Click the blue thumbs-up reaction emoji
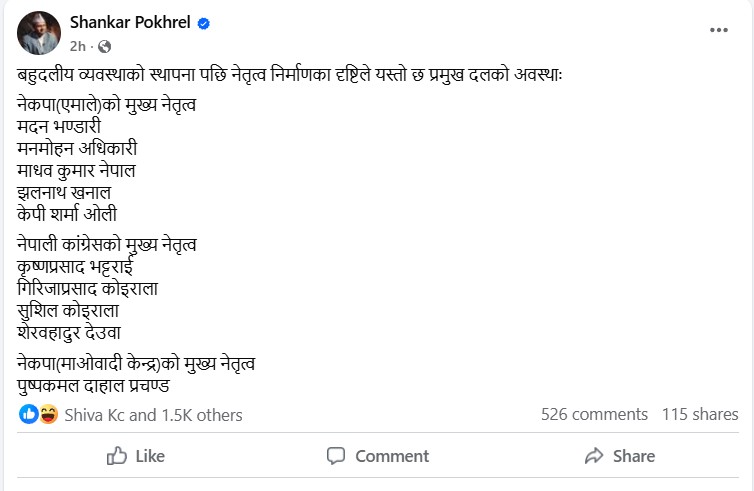This screenshot has width=754, height=491. click(x=28, y=414)
